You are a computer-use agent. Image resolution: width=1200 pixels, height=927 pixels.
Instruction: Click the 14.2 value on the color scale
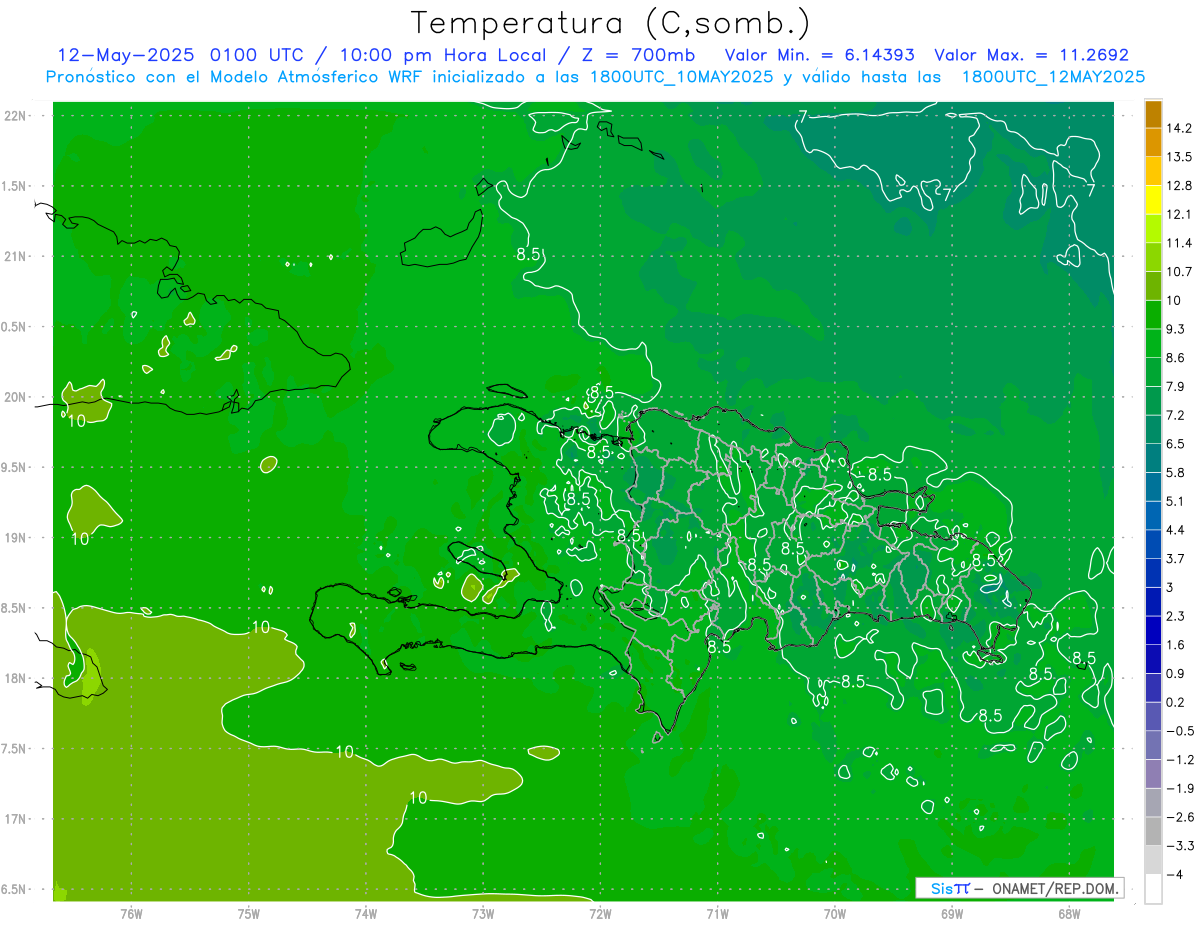[x=1179, y=128]
